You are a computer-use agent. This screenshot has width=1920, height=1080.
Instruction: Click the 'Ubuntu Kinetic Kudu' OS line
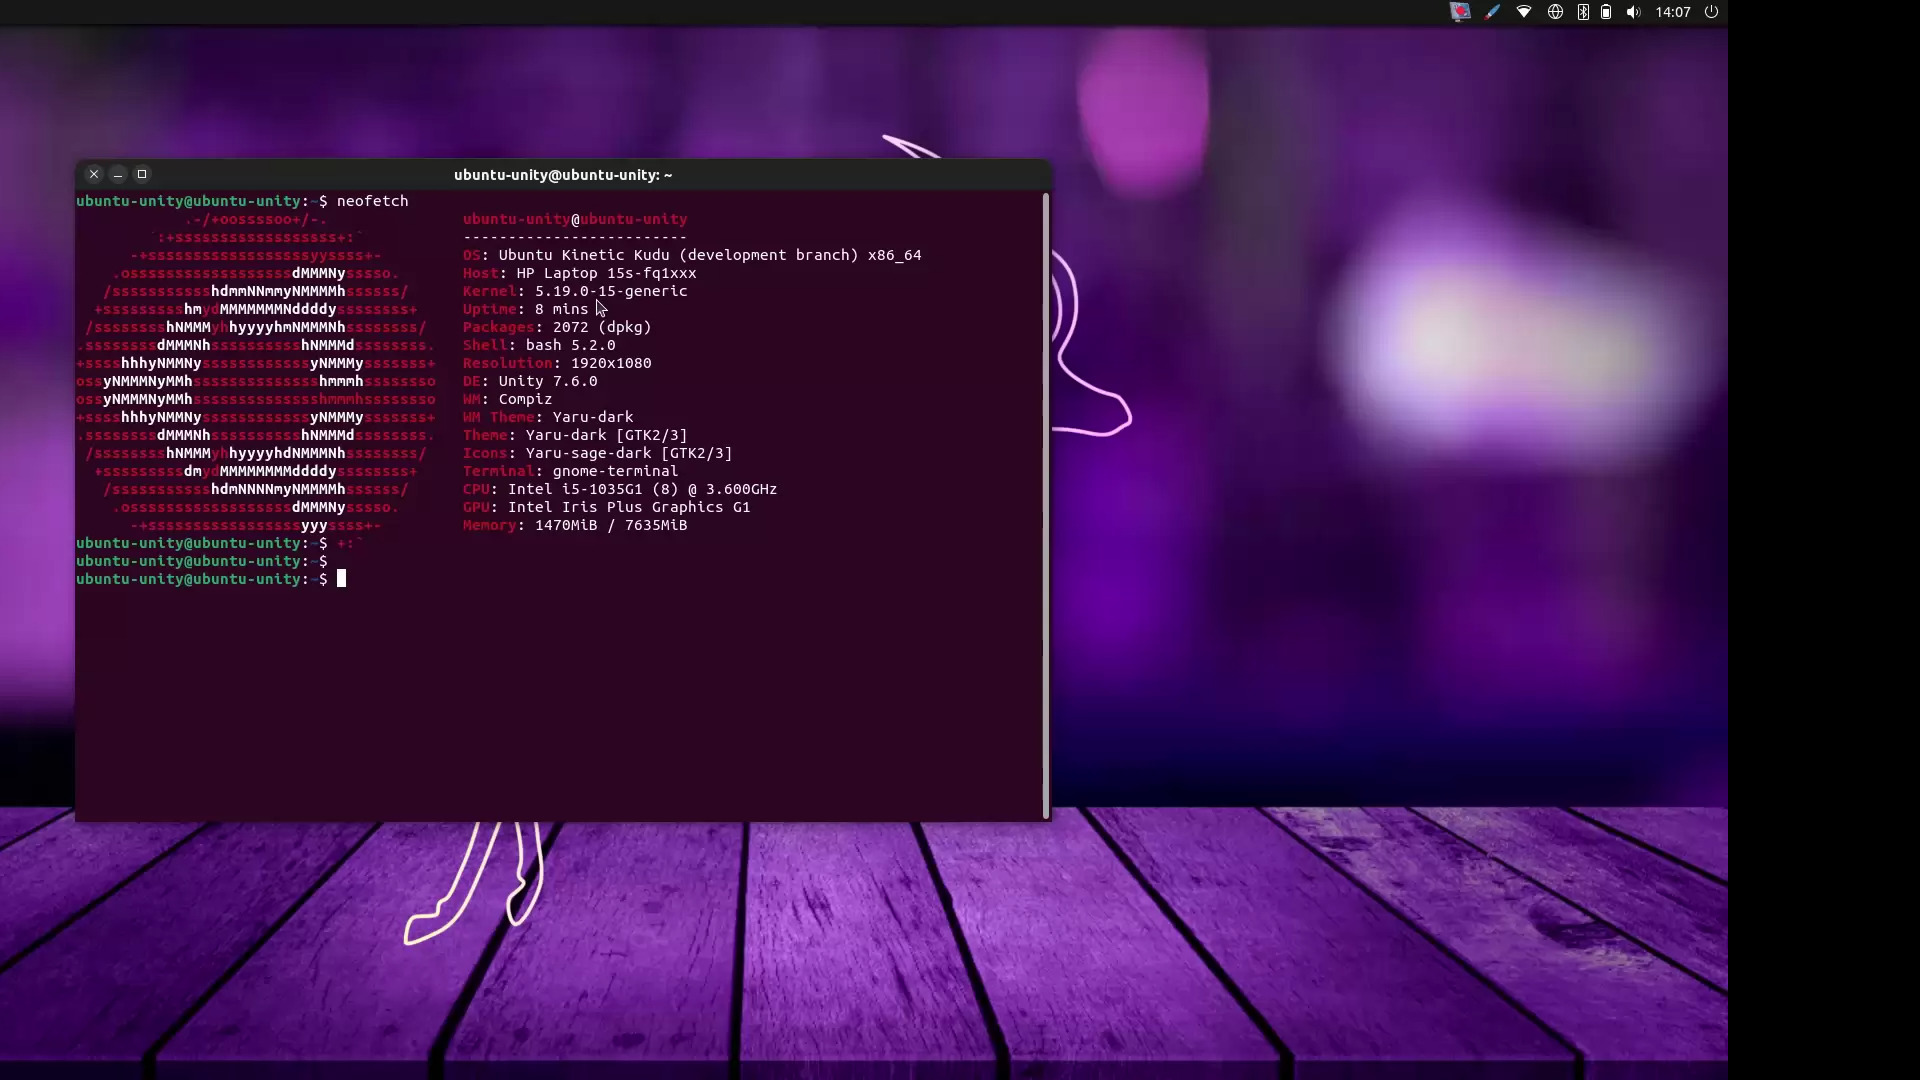(692, 255)
